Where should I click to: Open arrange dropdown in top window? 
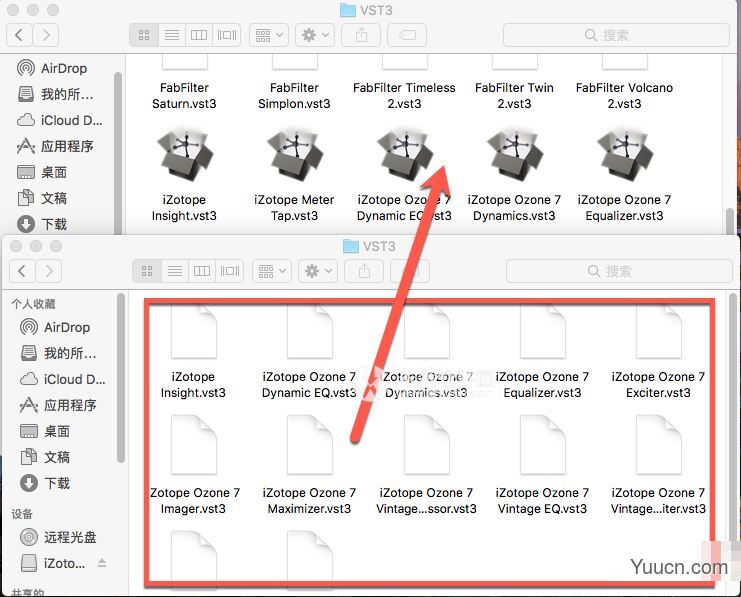coord(268,35)
